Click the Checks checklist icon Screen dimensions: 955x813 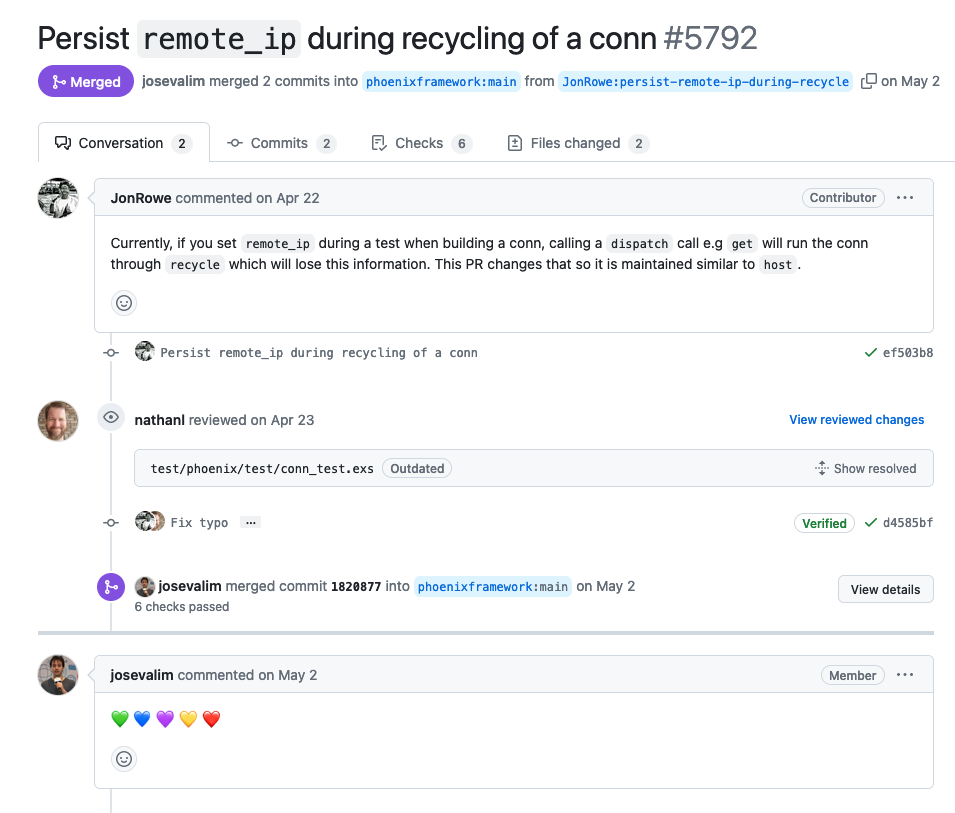381,143
